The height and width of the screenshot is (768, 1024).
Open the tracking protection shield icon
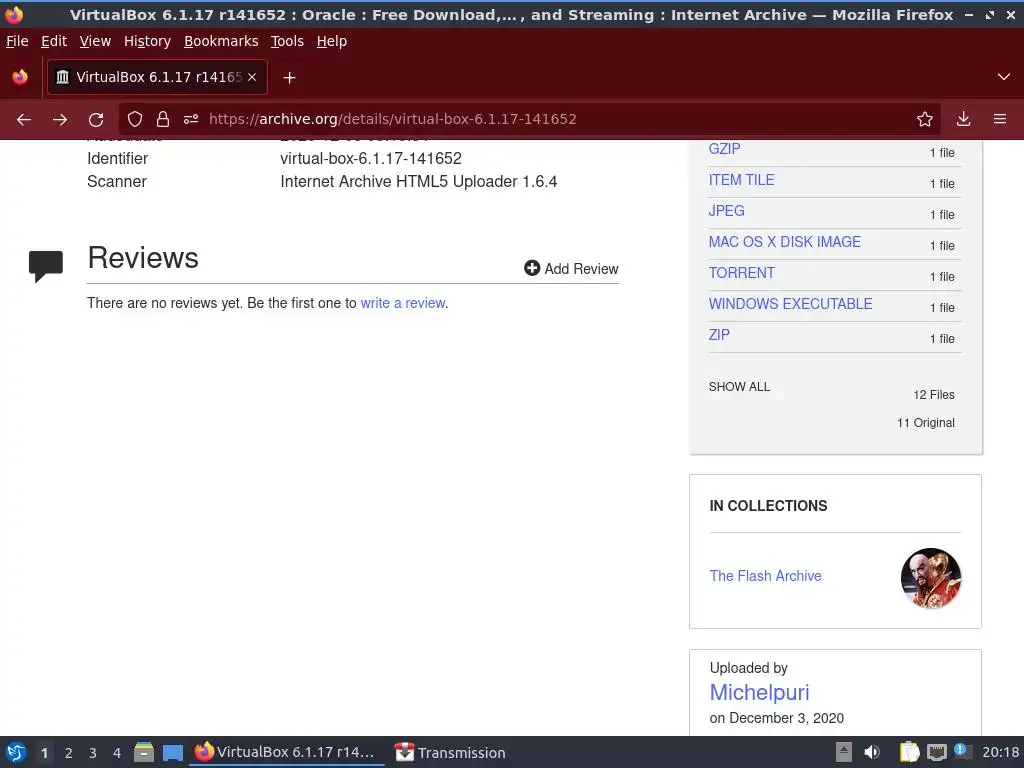[x=135, y=120]
